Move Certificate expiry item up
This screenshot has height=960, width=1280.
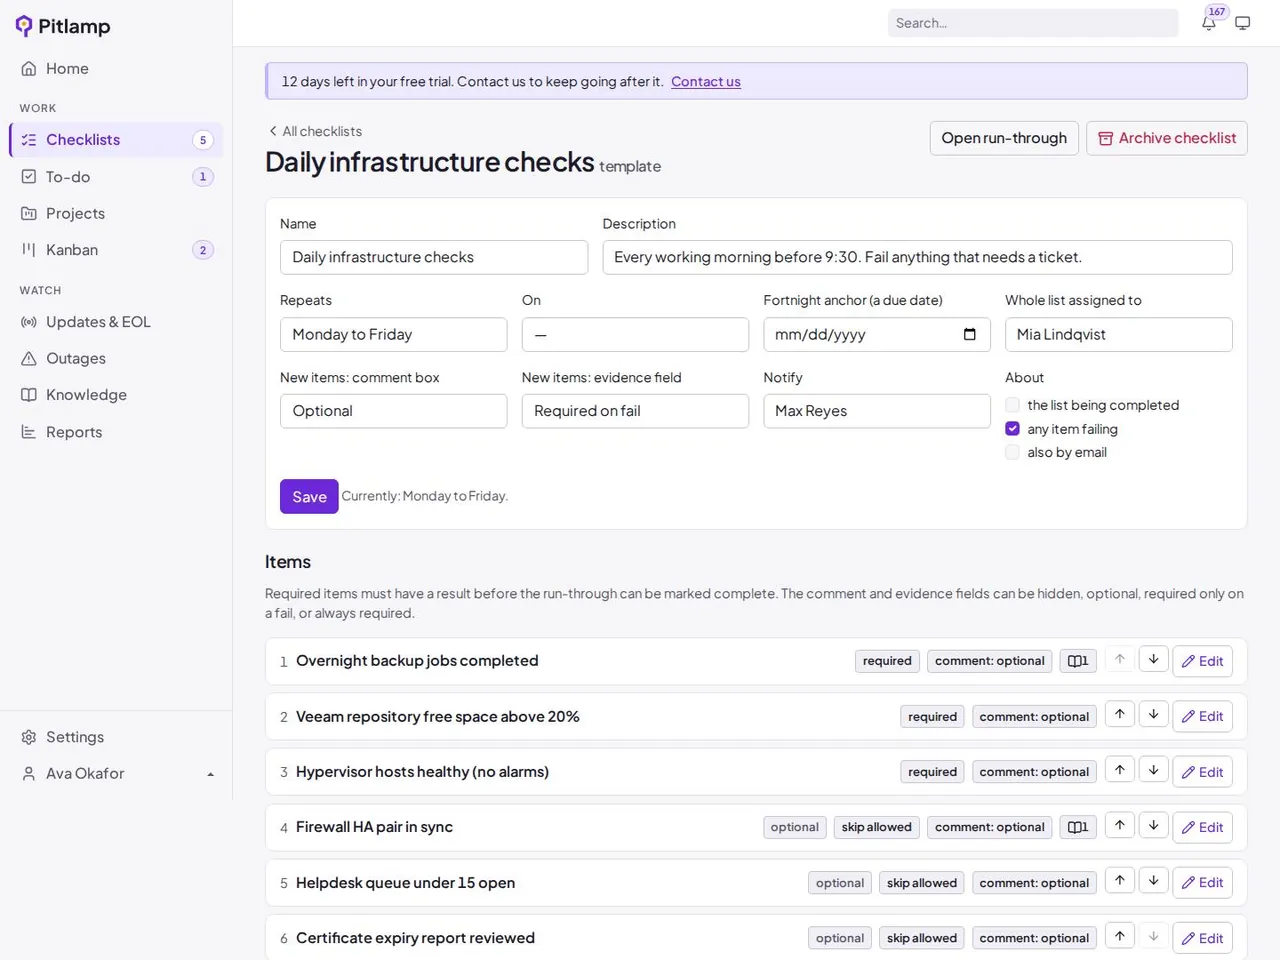1120,937
